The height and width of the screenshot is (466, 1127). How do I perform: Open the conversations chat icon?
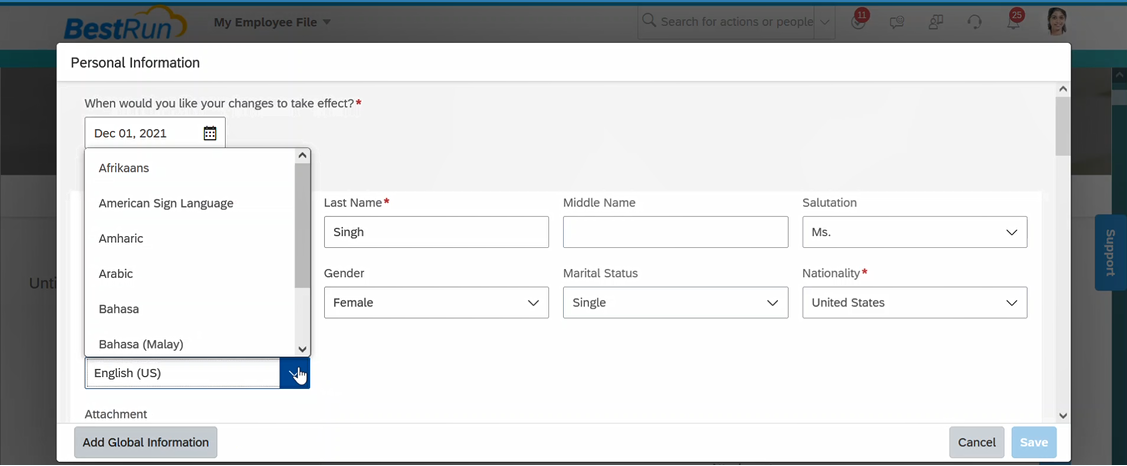pos(896,22)
